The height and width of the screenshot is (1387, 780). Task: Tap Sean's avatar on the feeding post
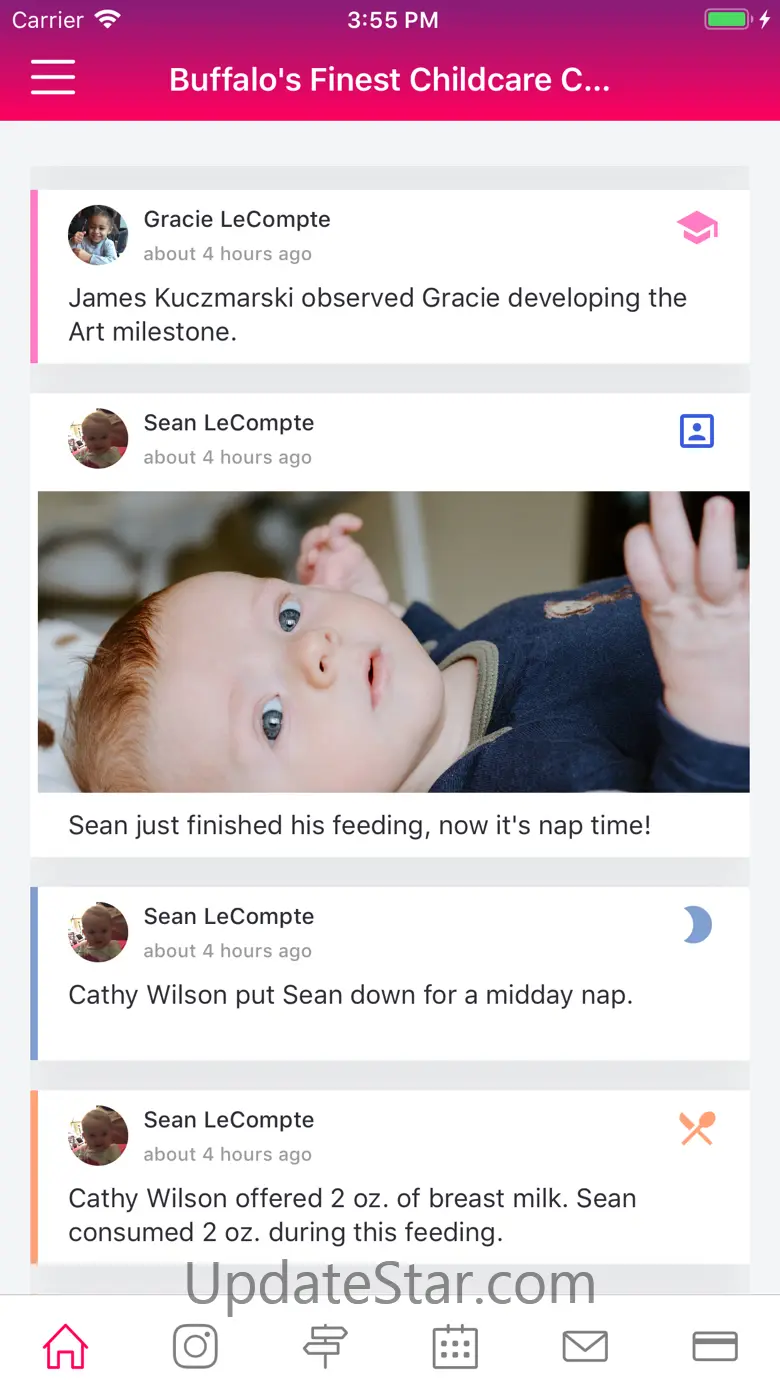[98, 1135]
